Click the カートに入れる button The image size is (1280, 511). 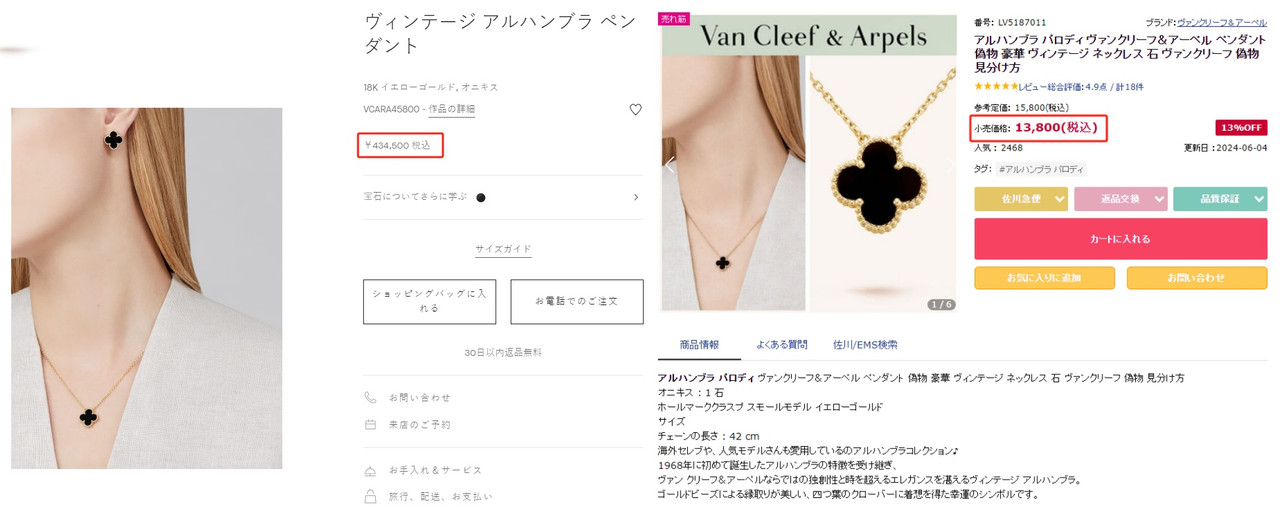[1121, 239]
